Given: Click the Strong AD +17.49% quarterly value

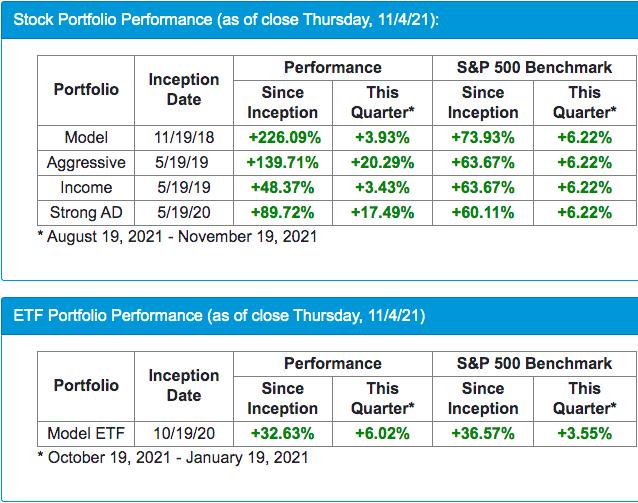Looking at the screenshot, I should 382,212.
